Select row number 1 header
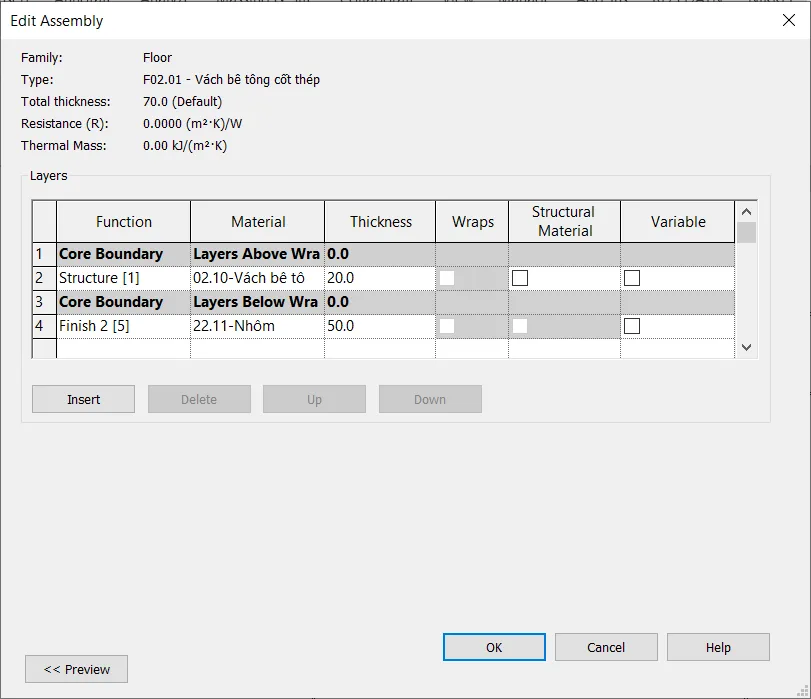Image resolution: width=811 pixels, height=699 pixels. click(44, 254)
